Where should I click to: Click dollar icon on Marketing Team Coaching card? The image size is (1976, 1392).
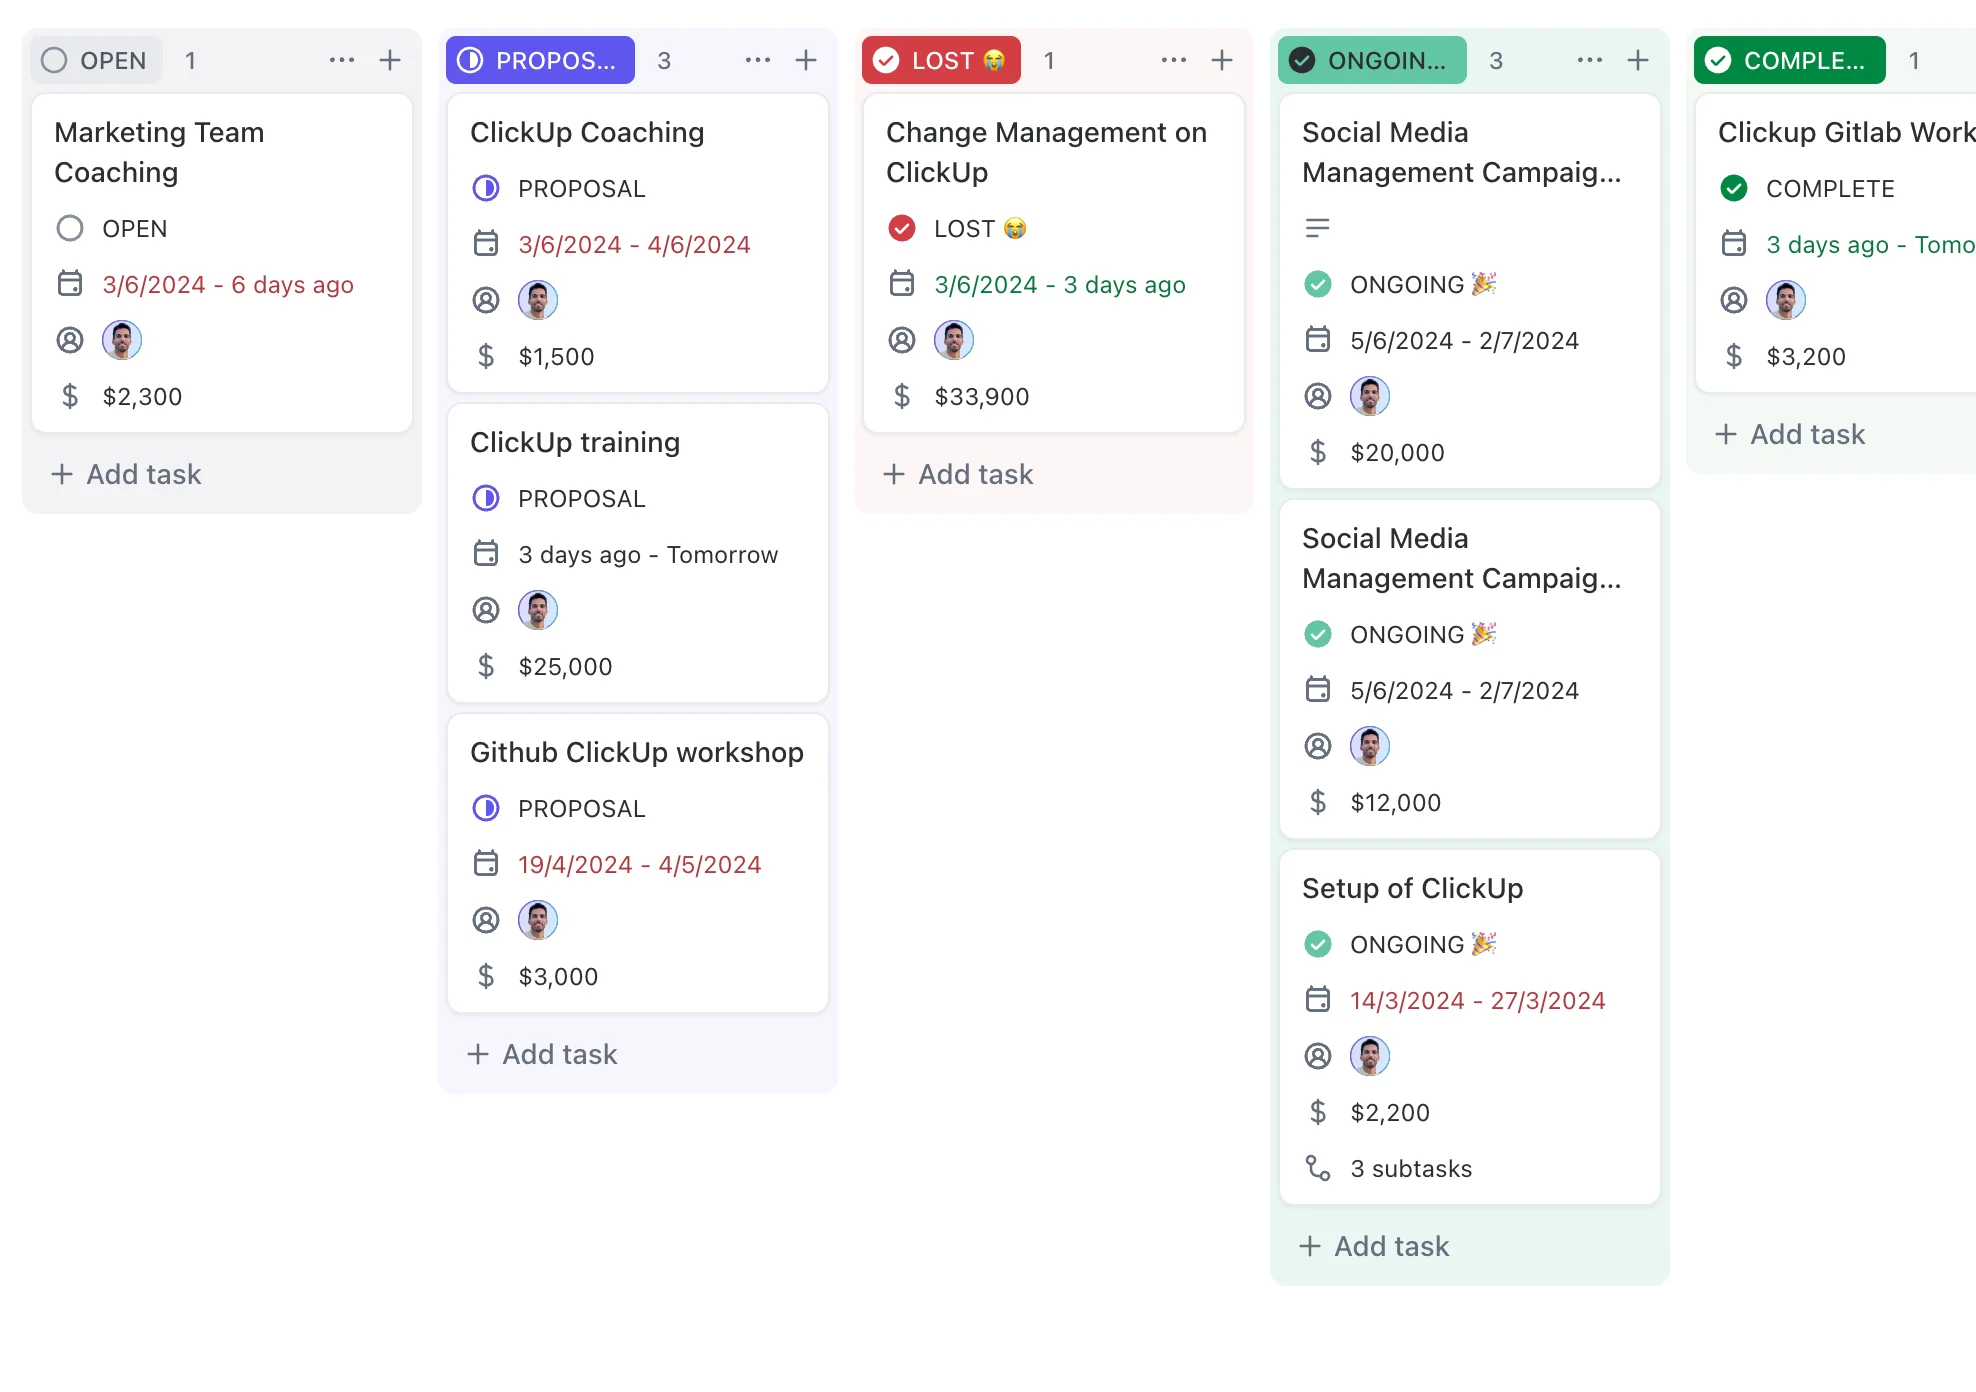pyautogui.click(x=70, y=396)
